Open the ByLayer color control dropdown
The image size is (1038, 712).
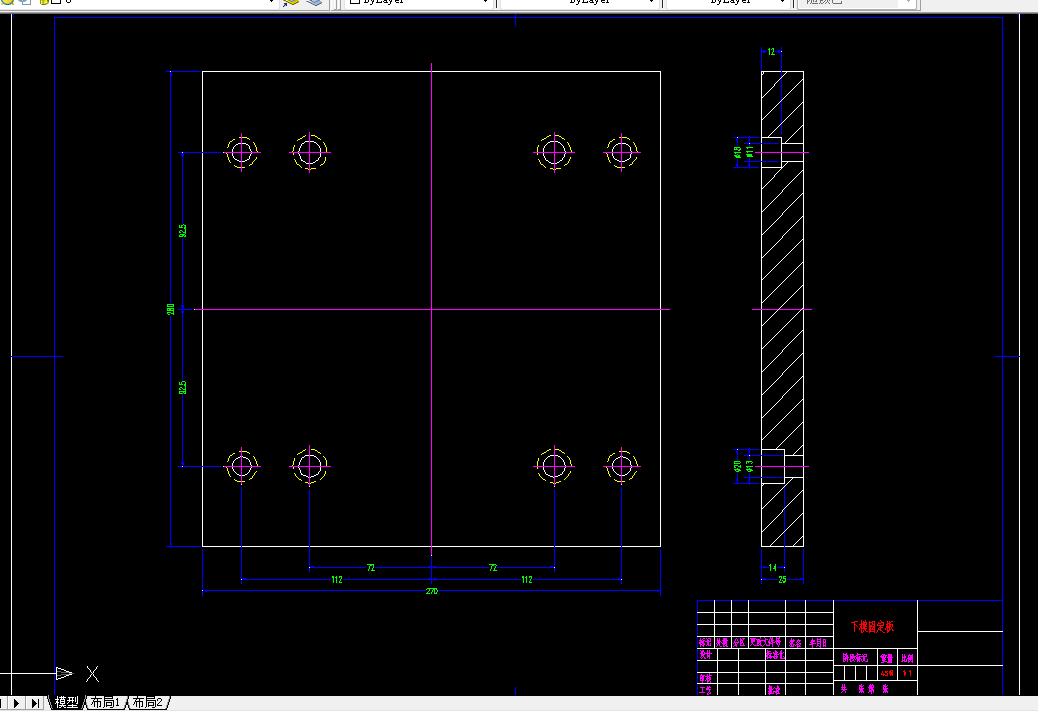[420, 2]
